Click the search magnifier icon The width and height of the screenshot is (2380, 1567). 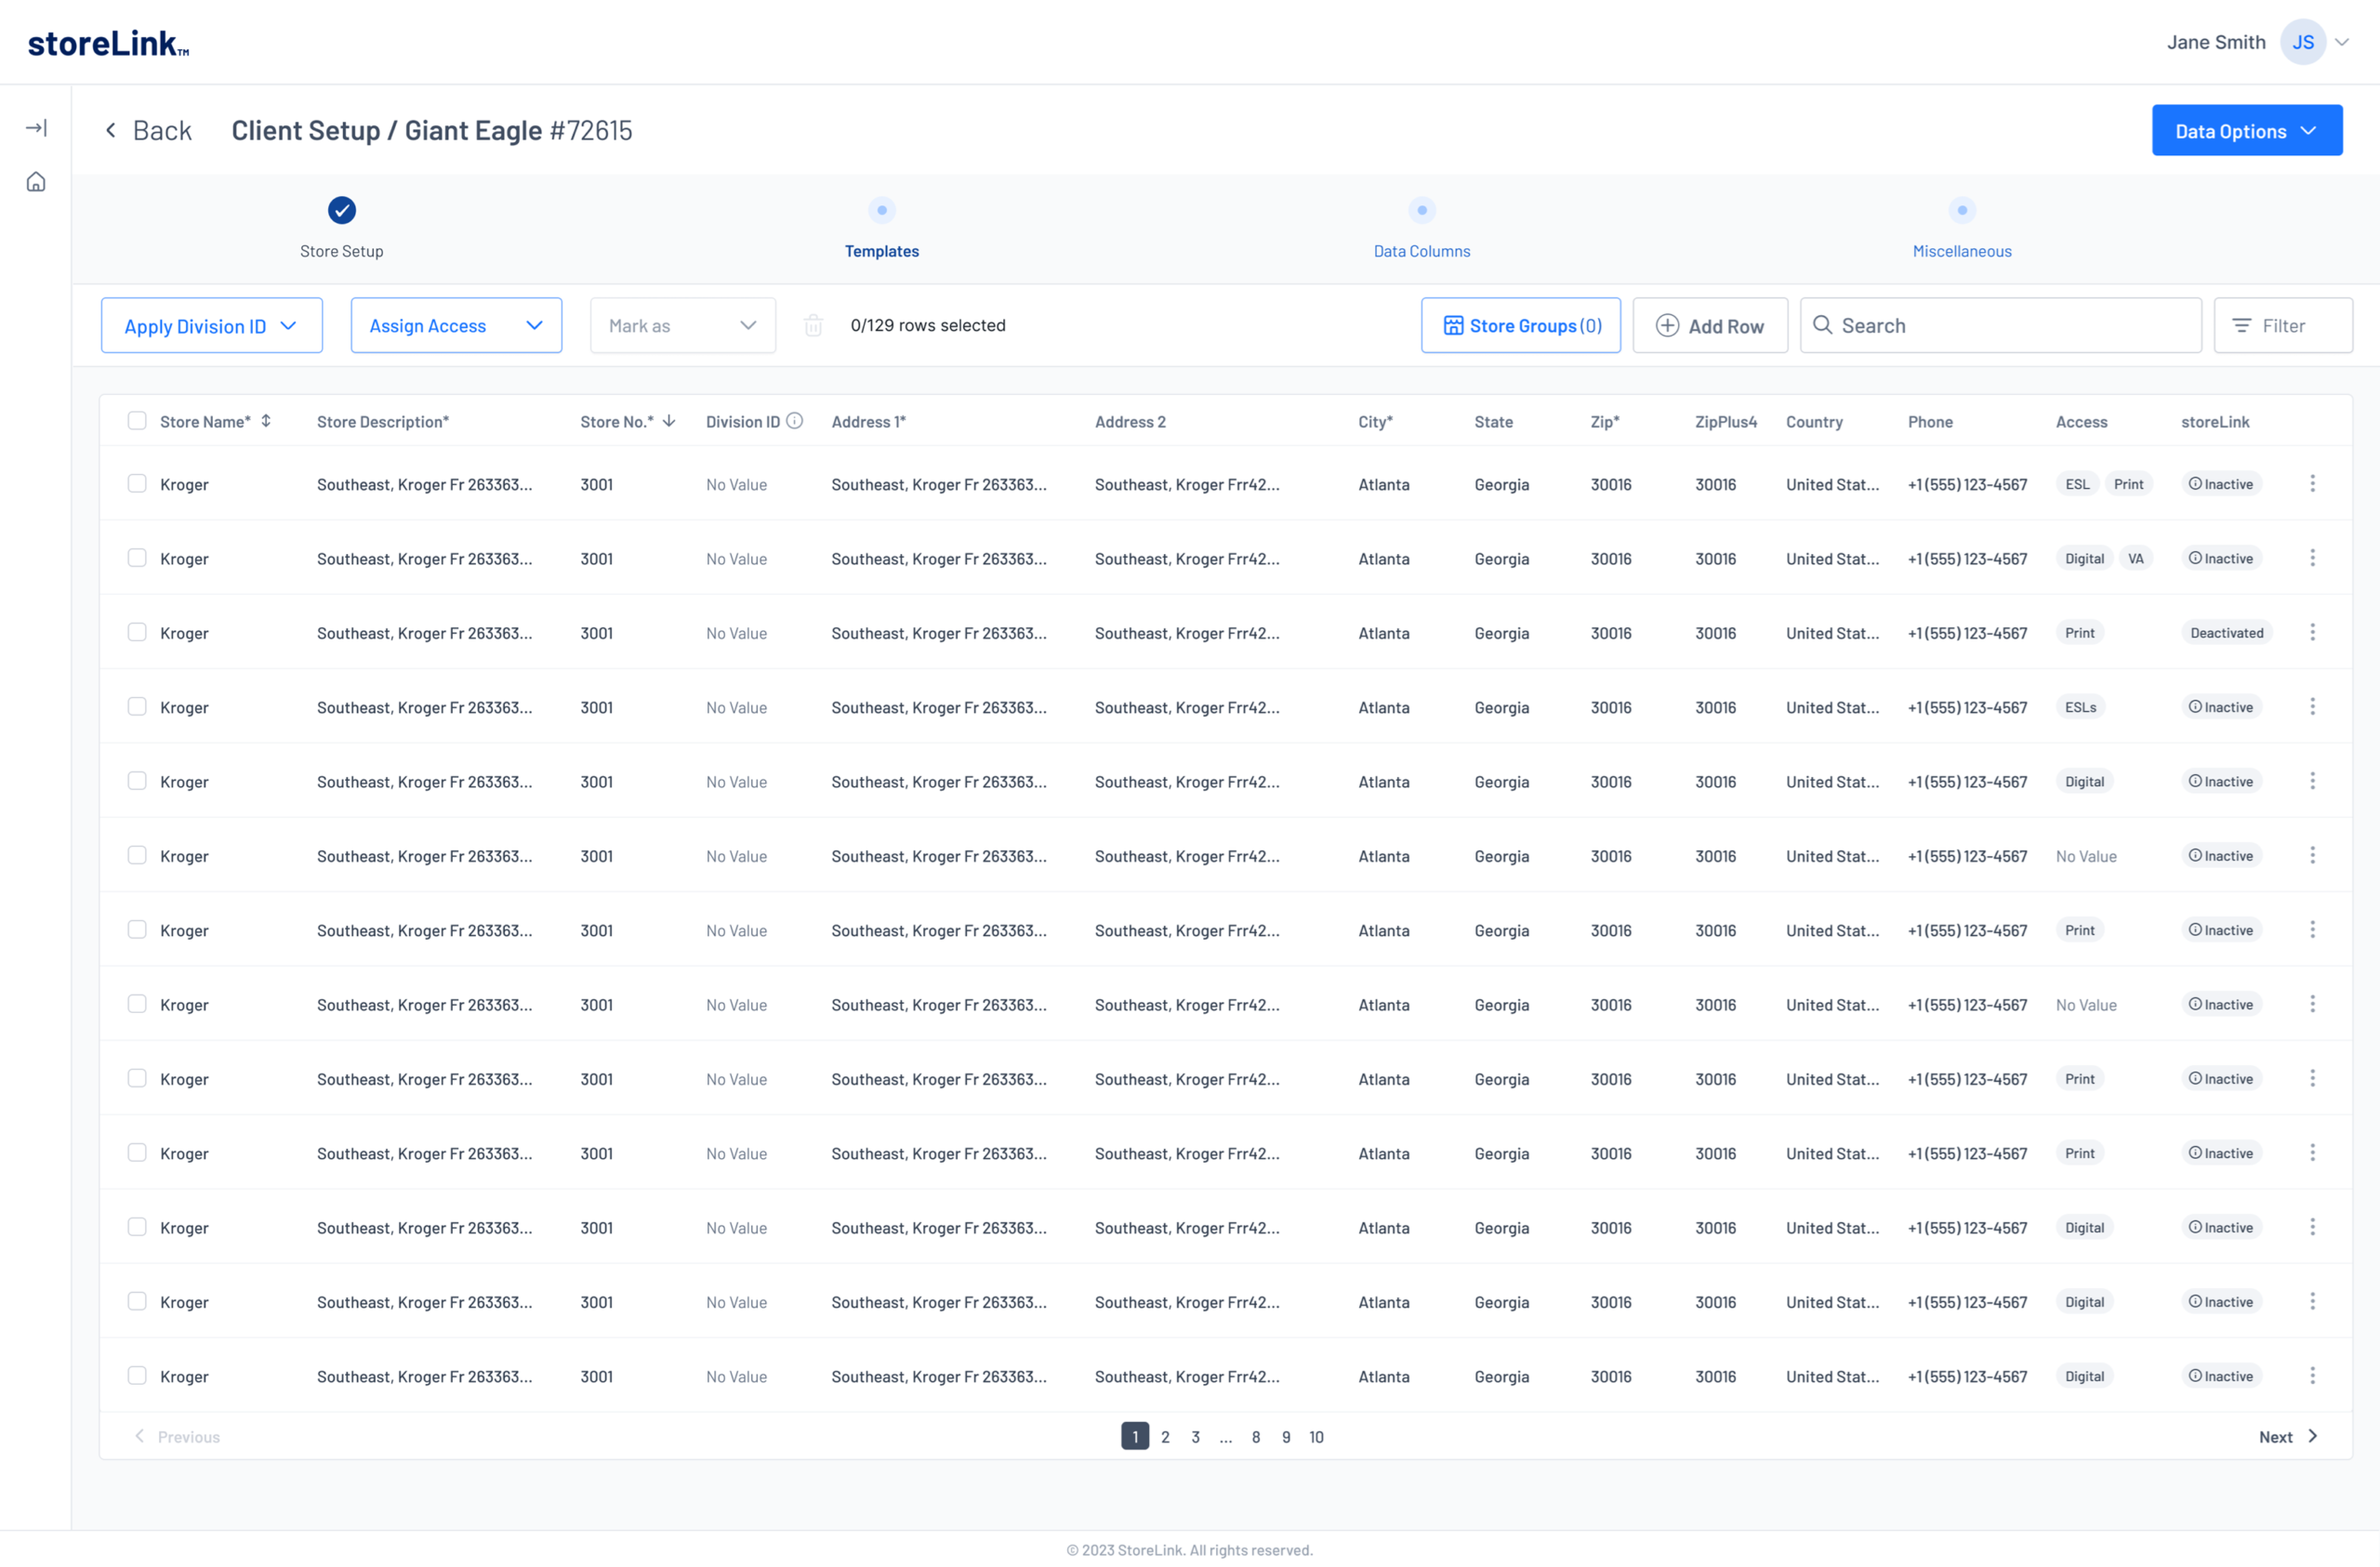tap(1822, 325)
